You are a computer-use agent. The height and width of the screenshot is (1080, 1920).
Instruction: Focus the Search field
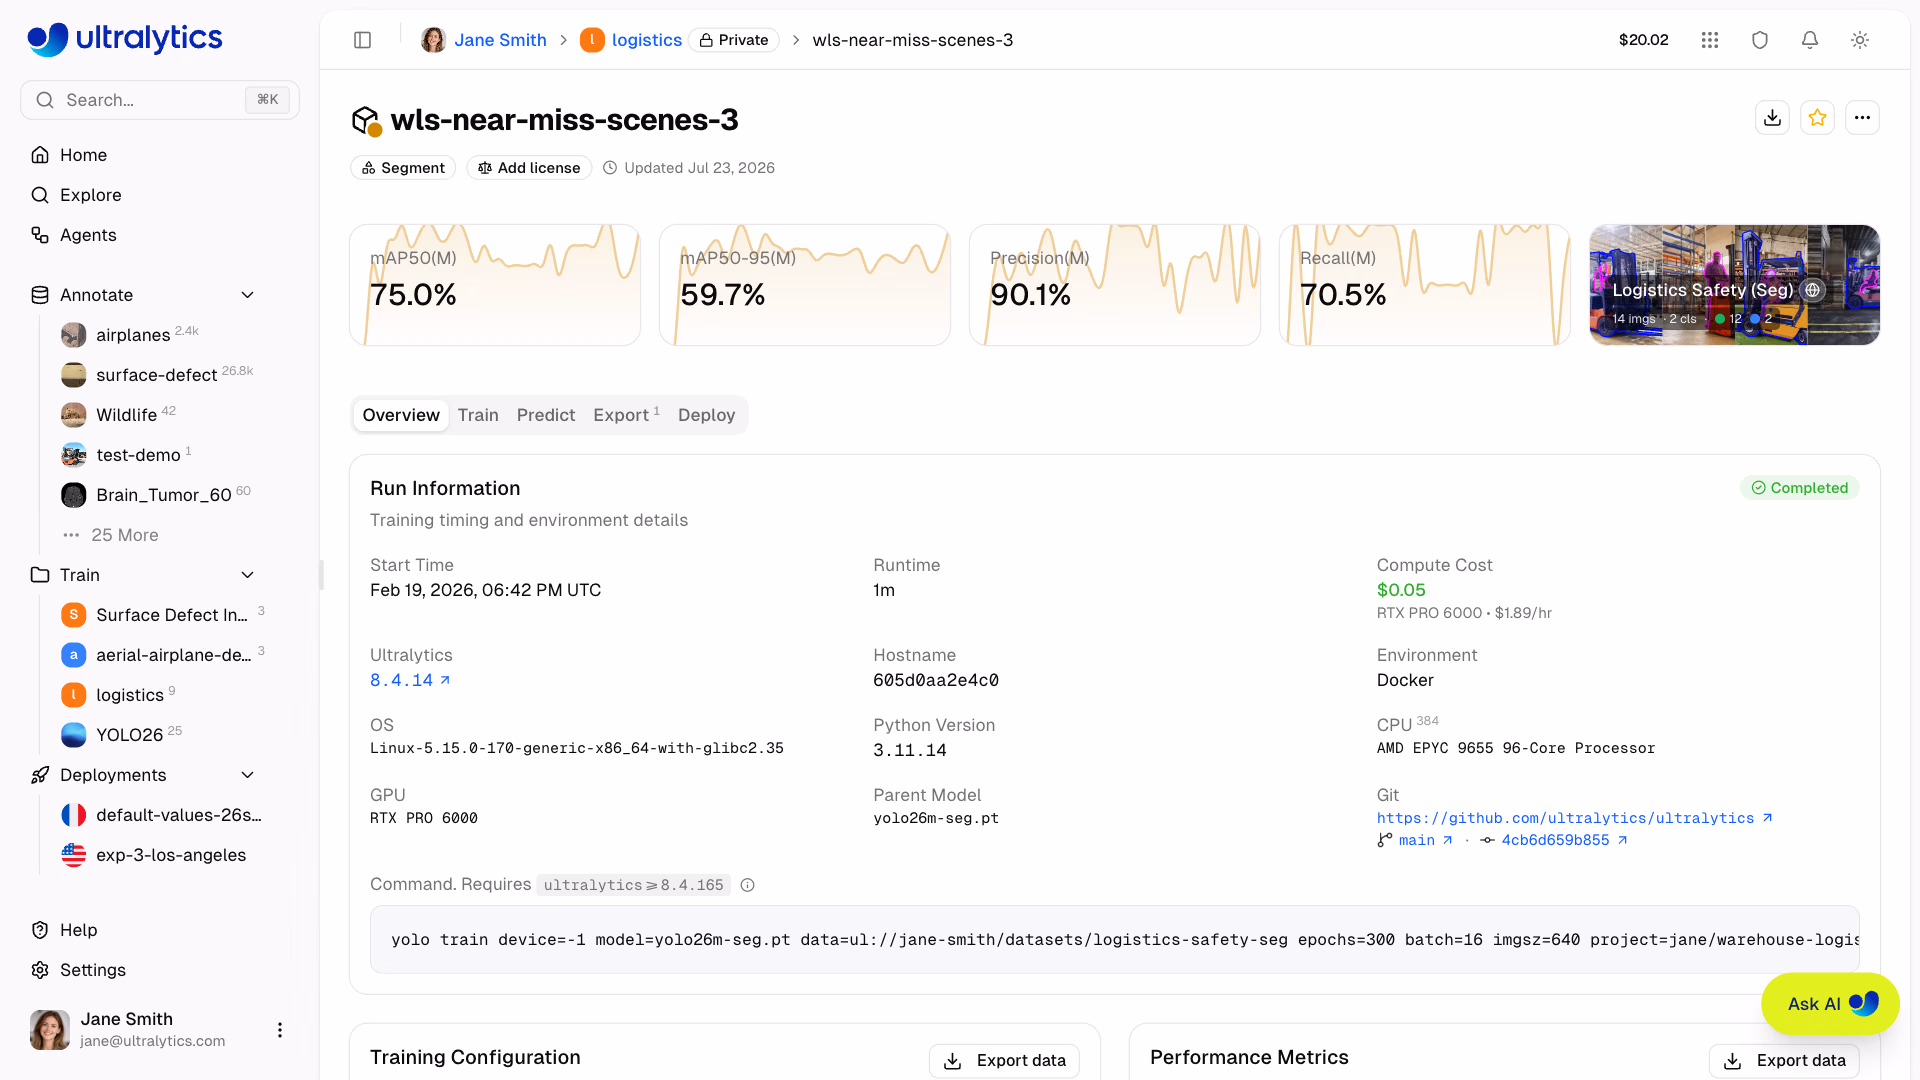tap(160, 100)
